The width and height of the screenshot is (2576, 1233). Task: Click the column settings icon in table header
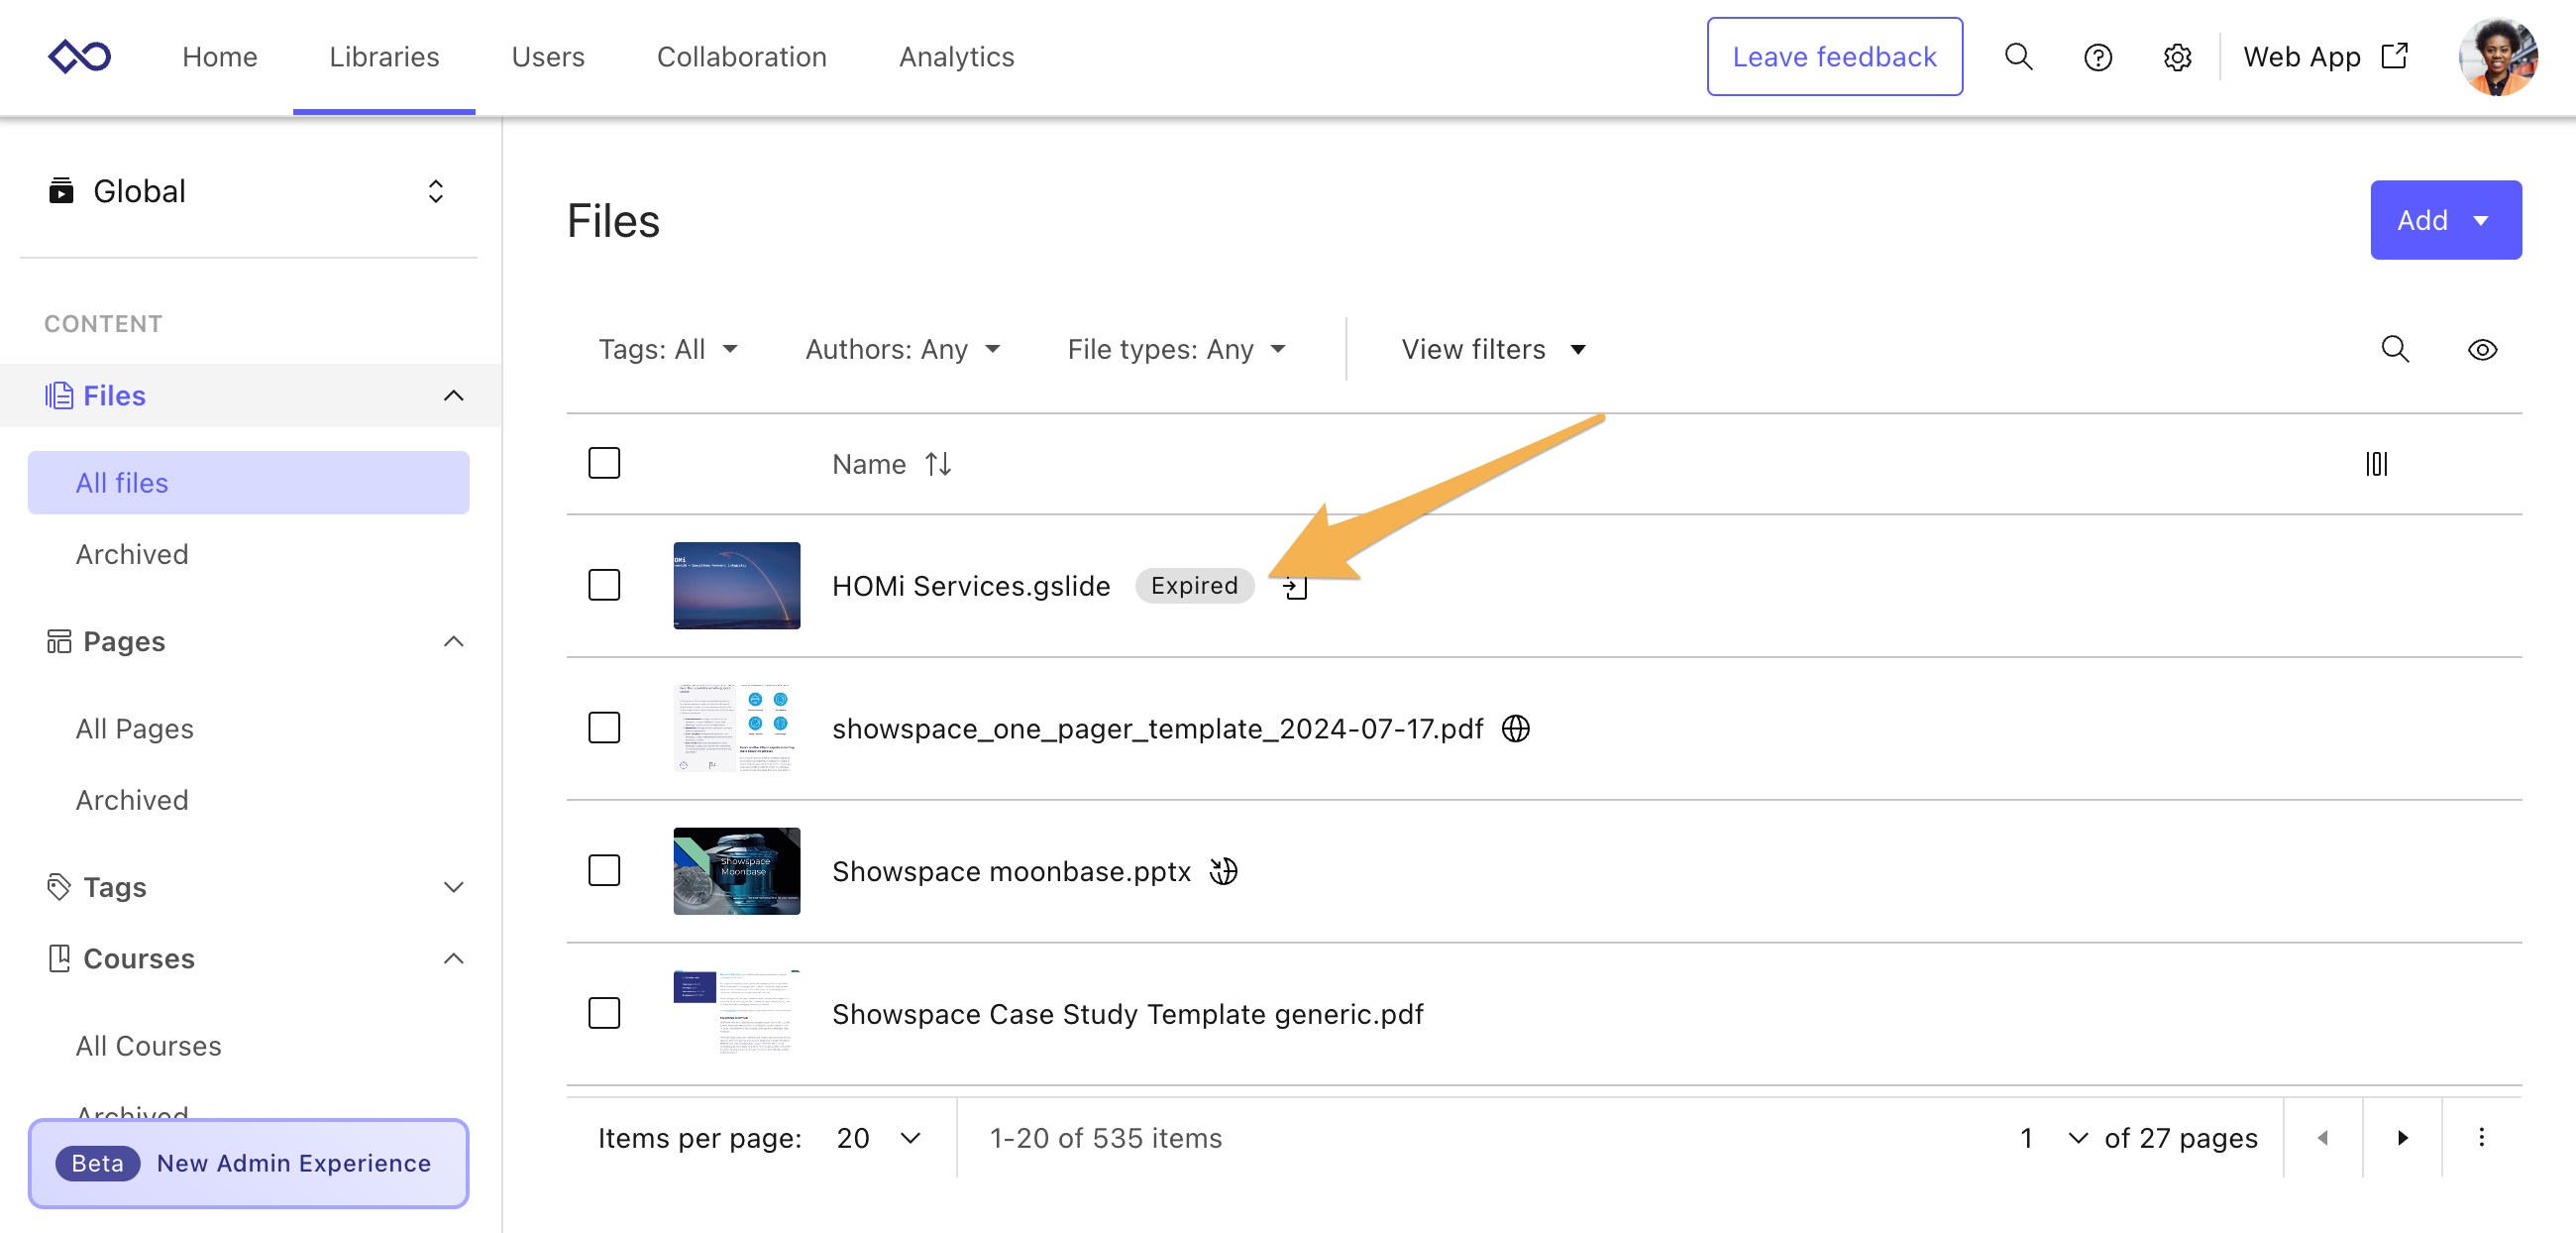(2376, 464)
